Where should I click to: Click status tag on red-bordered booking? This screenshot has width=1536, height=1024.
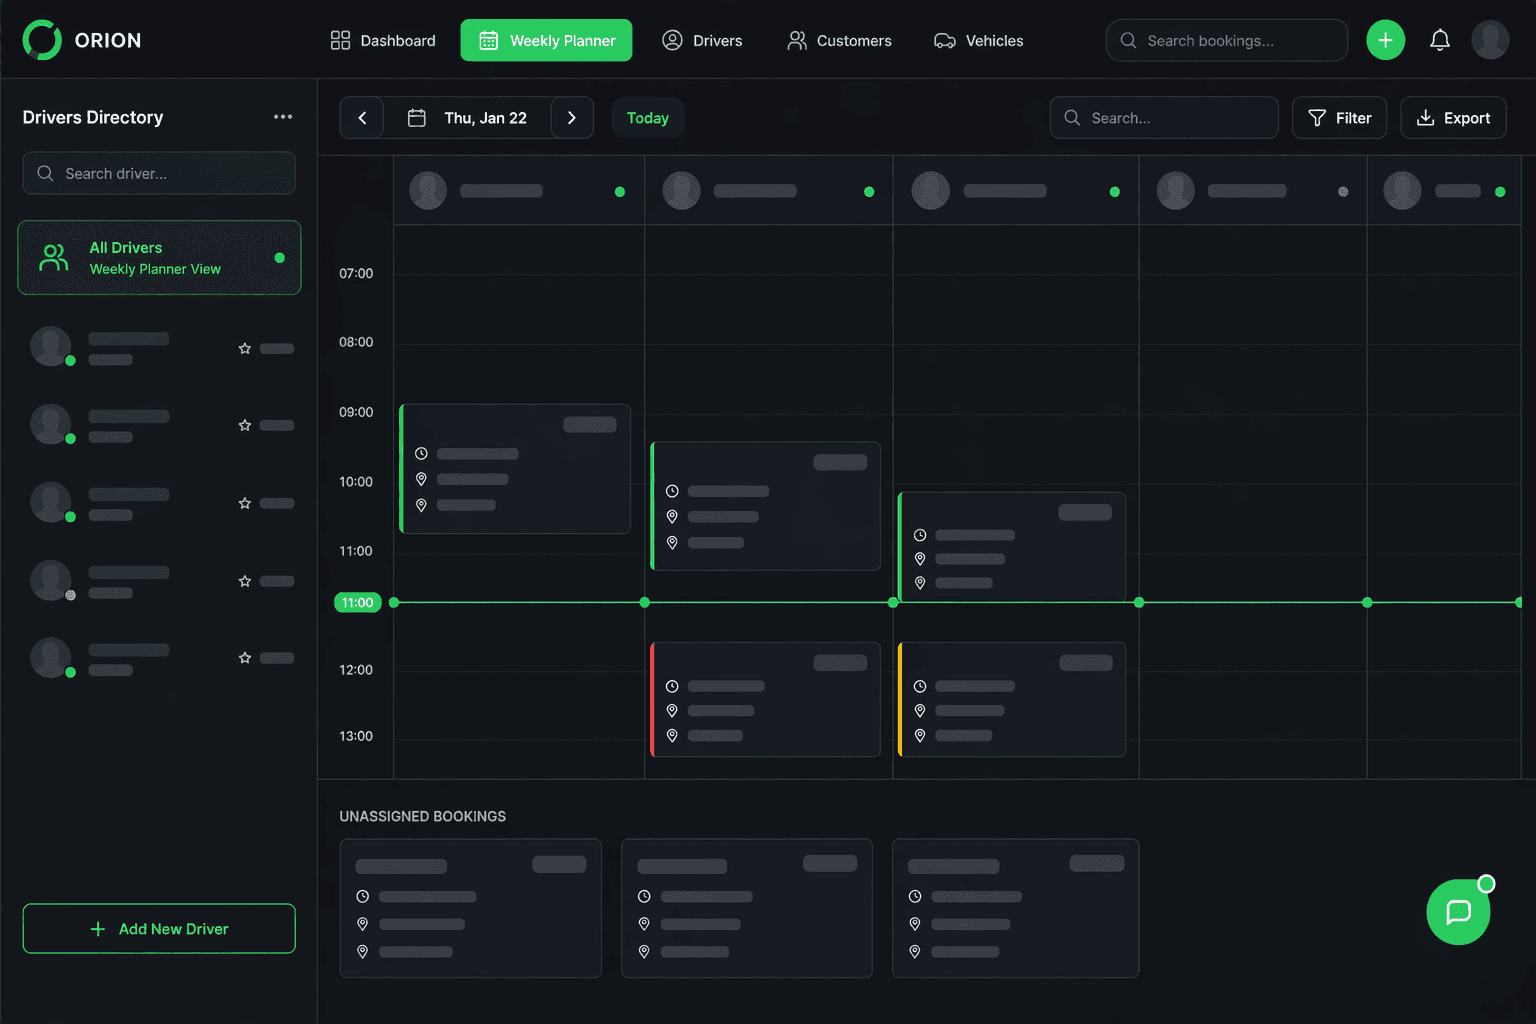(840, 662)
